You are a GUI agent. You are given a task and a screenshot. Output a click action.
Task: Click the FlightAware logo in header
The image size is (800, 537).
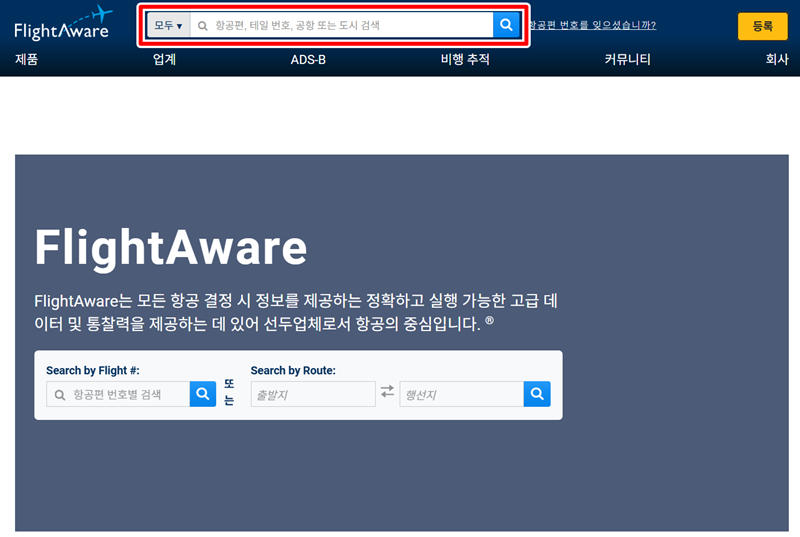[x=63, y=23]
